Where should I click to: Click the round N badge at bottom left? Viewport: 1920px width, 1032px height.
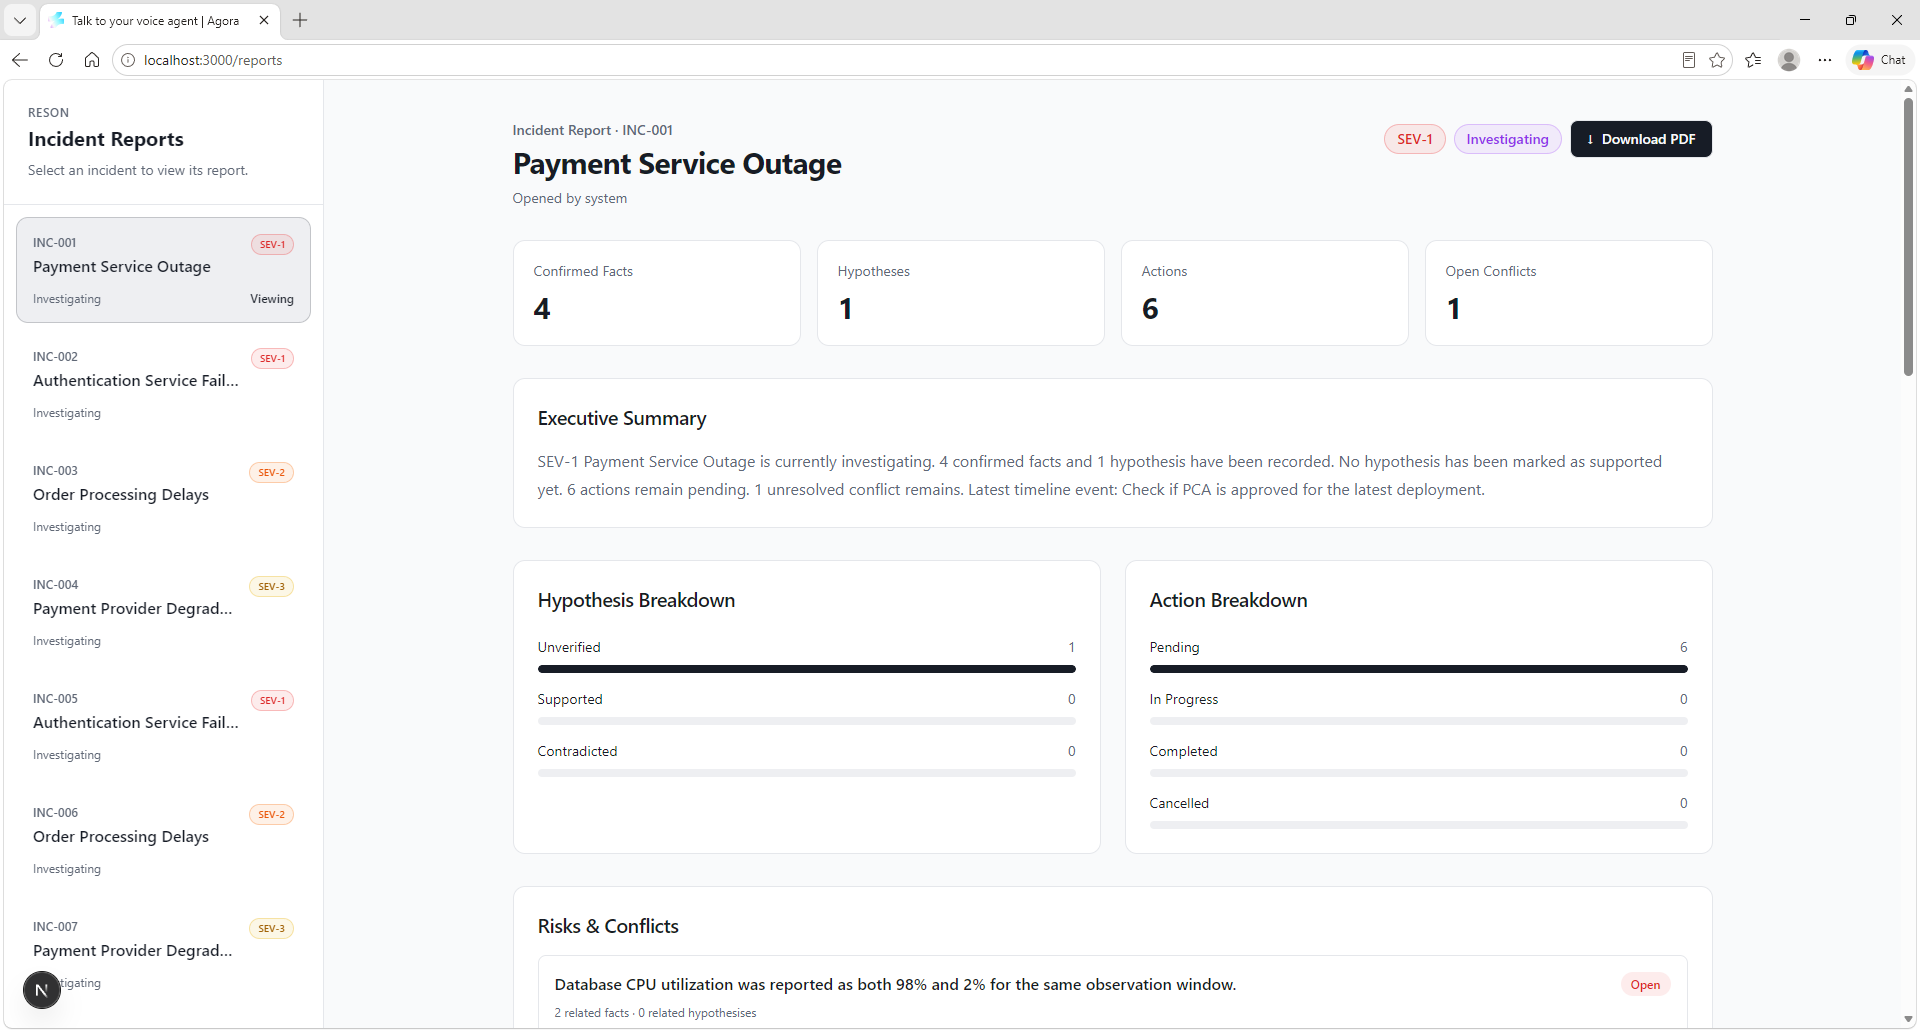(42, 990)
